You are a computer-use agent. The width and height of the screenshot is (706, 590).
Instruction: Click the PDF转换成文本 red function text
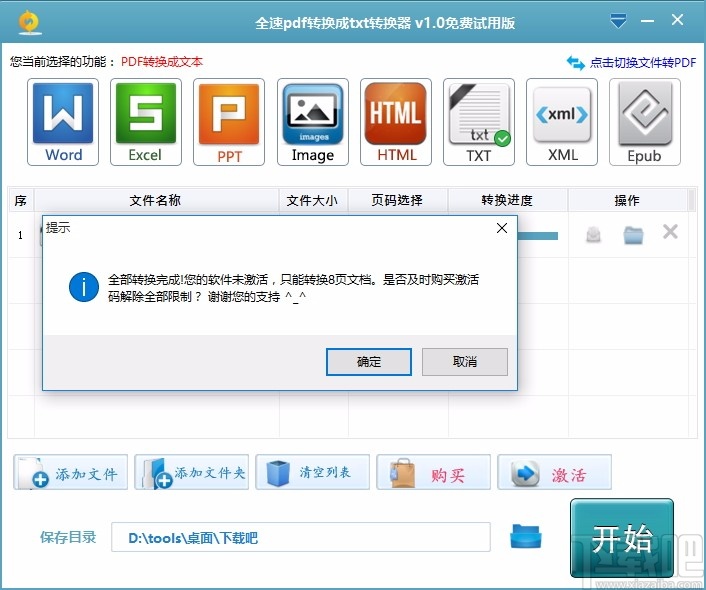pos(162,62)
